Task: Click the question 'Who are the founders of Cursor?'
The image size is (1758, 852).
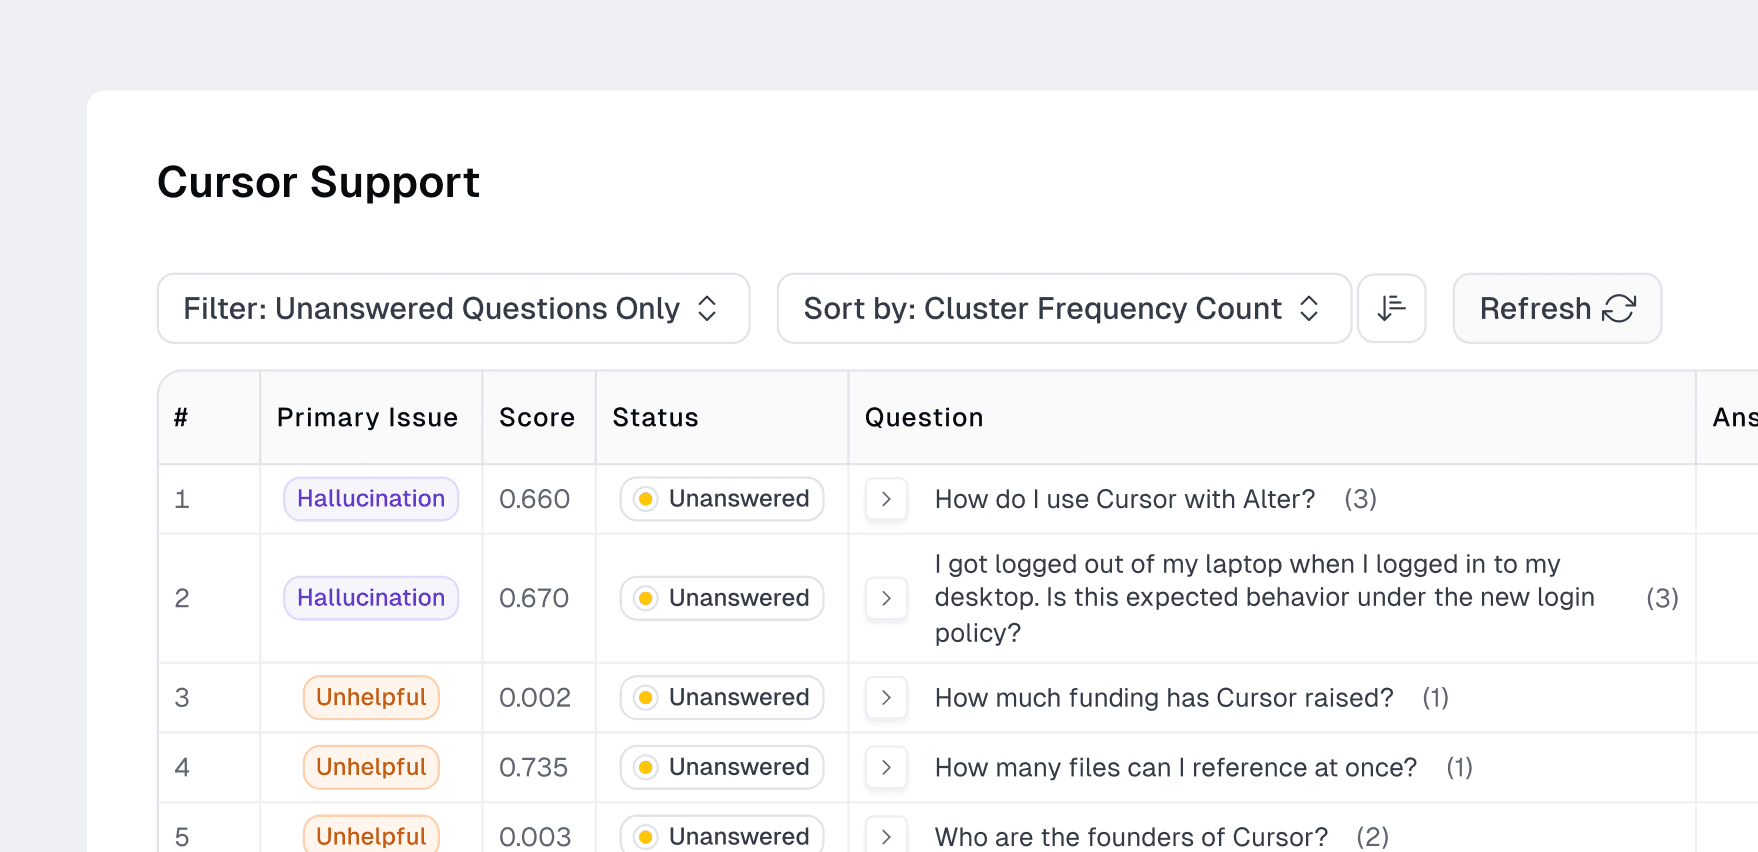Action: click(x=1131, y=836)
